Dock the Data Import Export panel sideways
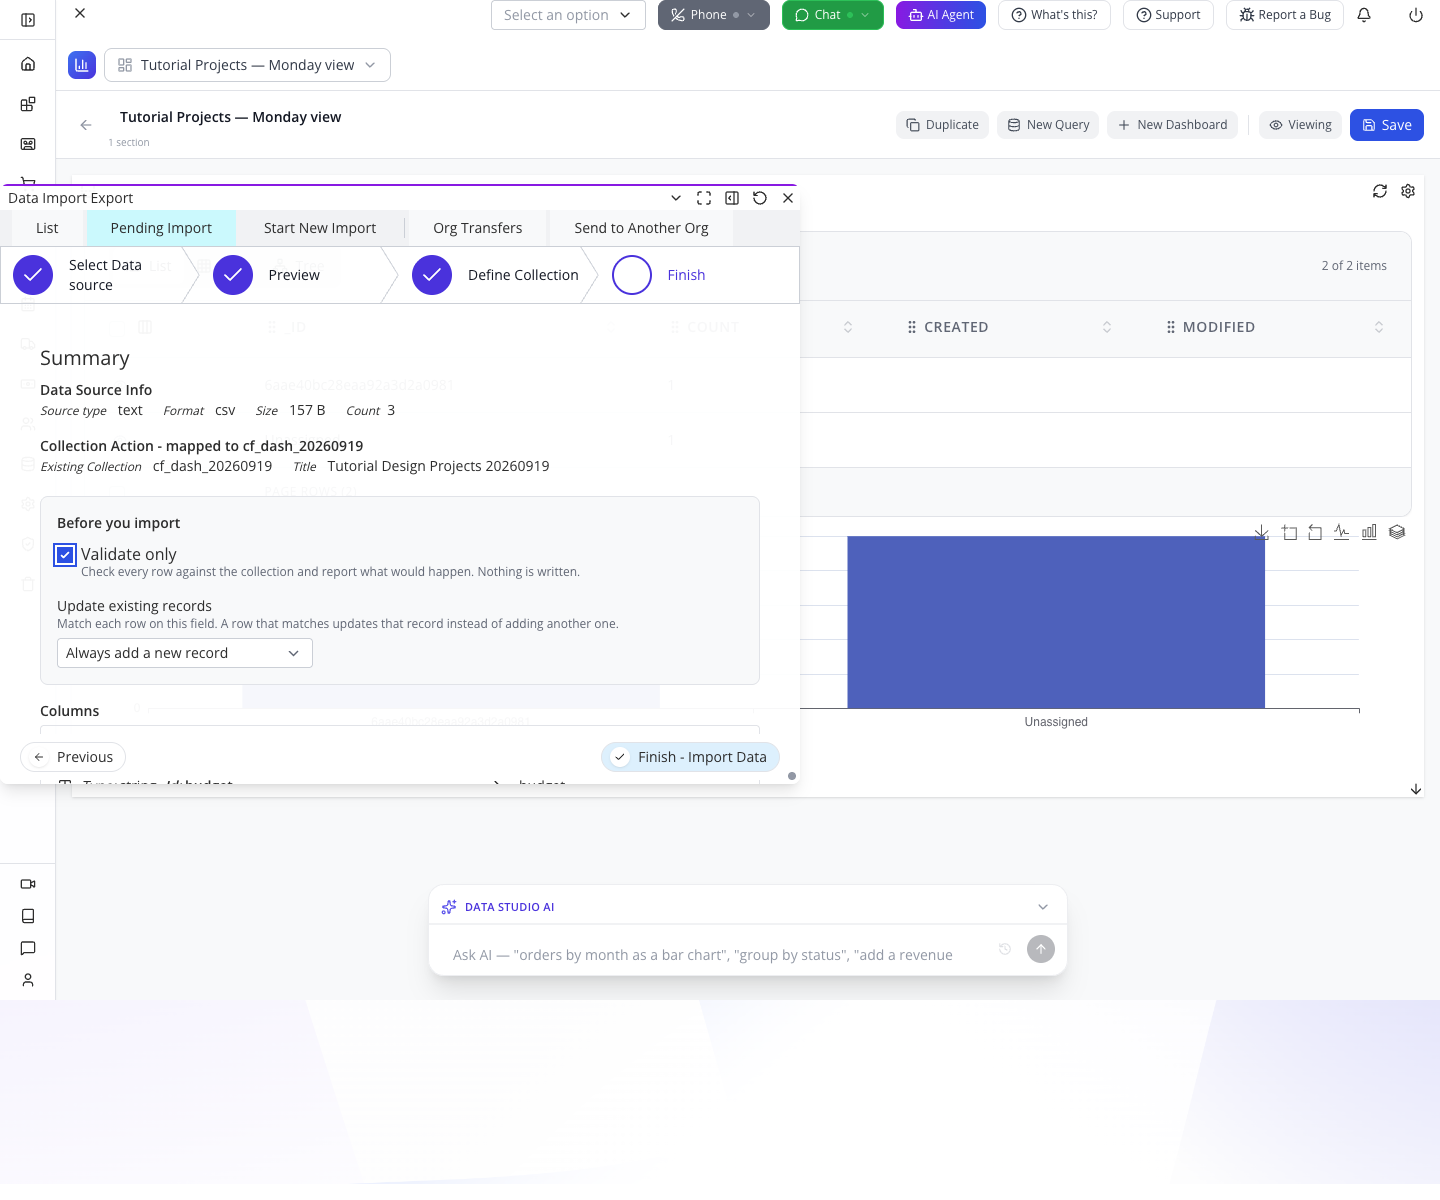The height and width of the screenshot is (1200, 1440). (x=732, y=198)
